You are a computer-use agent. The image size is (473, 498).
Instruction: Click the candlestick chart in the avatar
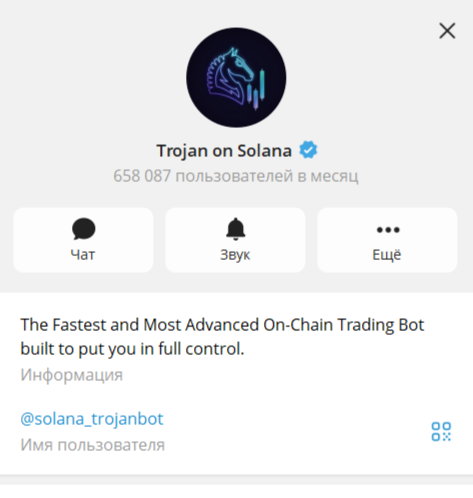(x=256, y=89)
